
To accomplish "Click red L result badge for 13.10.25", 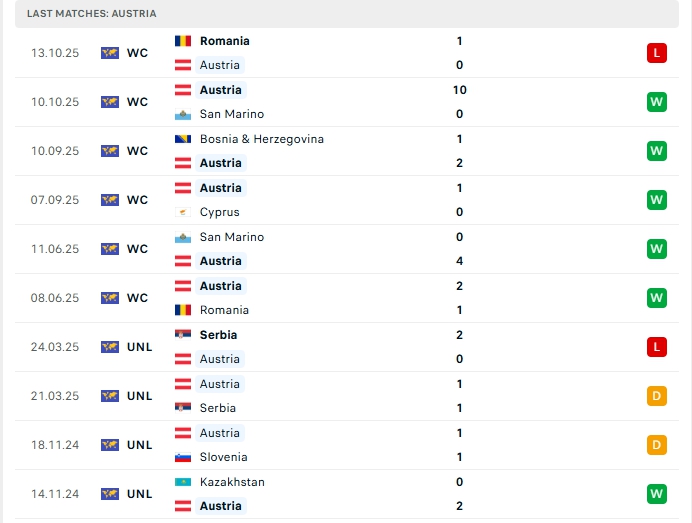I will tap(656, 53).
